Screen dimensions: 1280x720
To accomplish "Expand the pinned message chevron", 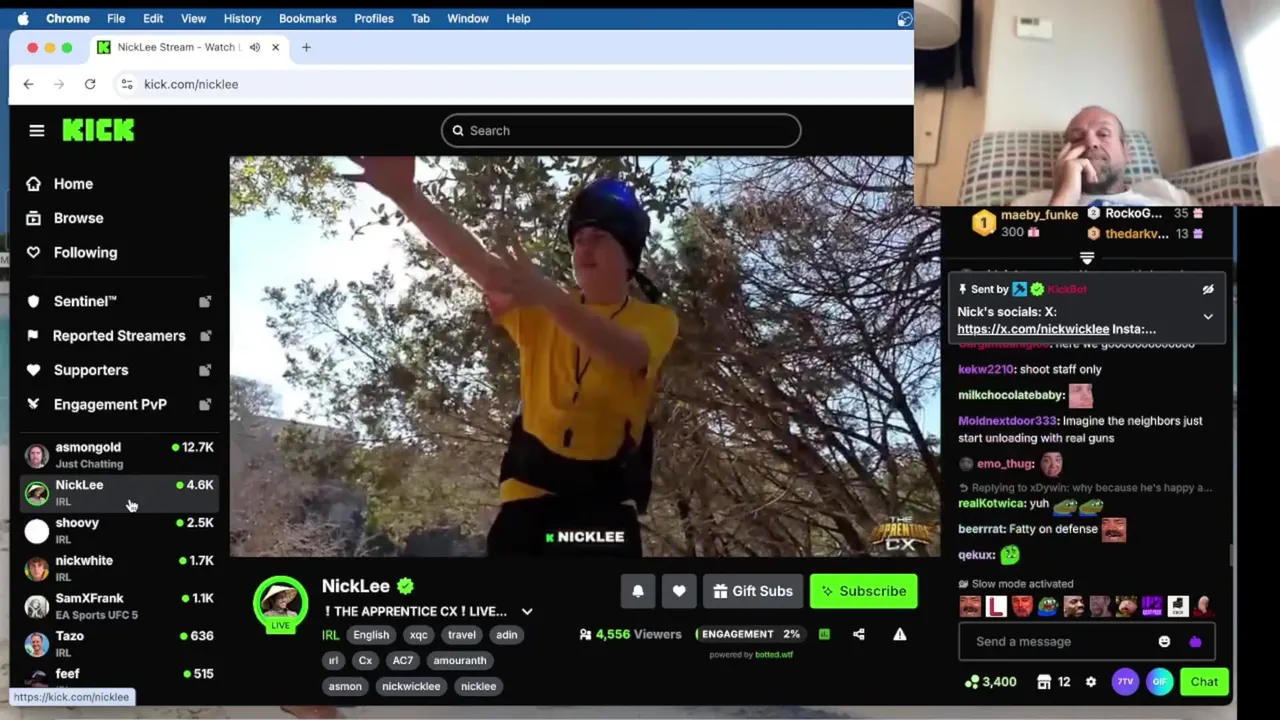I will pyautogui.click(x=1208, y=317).
